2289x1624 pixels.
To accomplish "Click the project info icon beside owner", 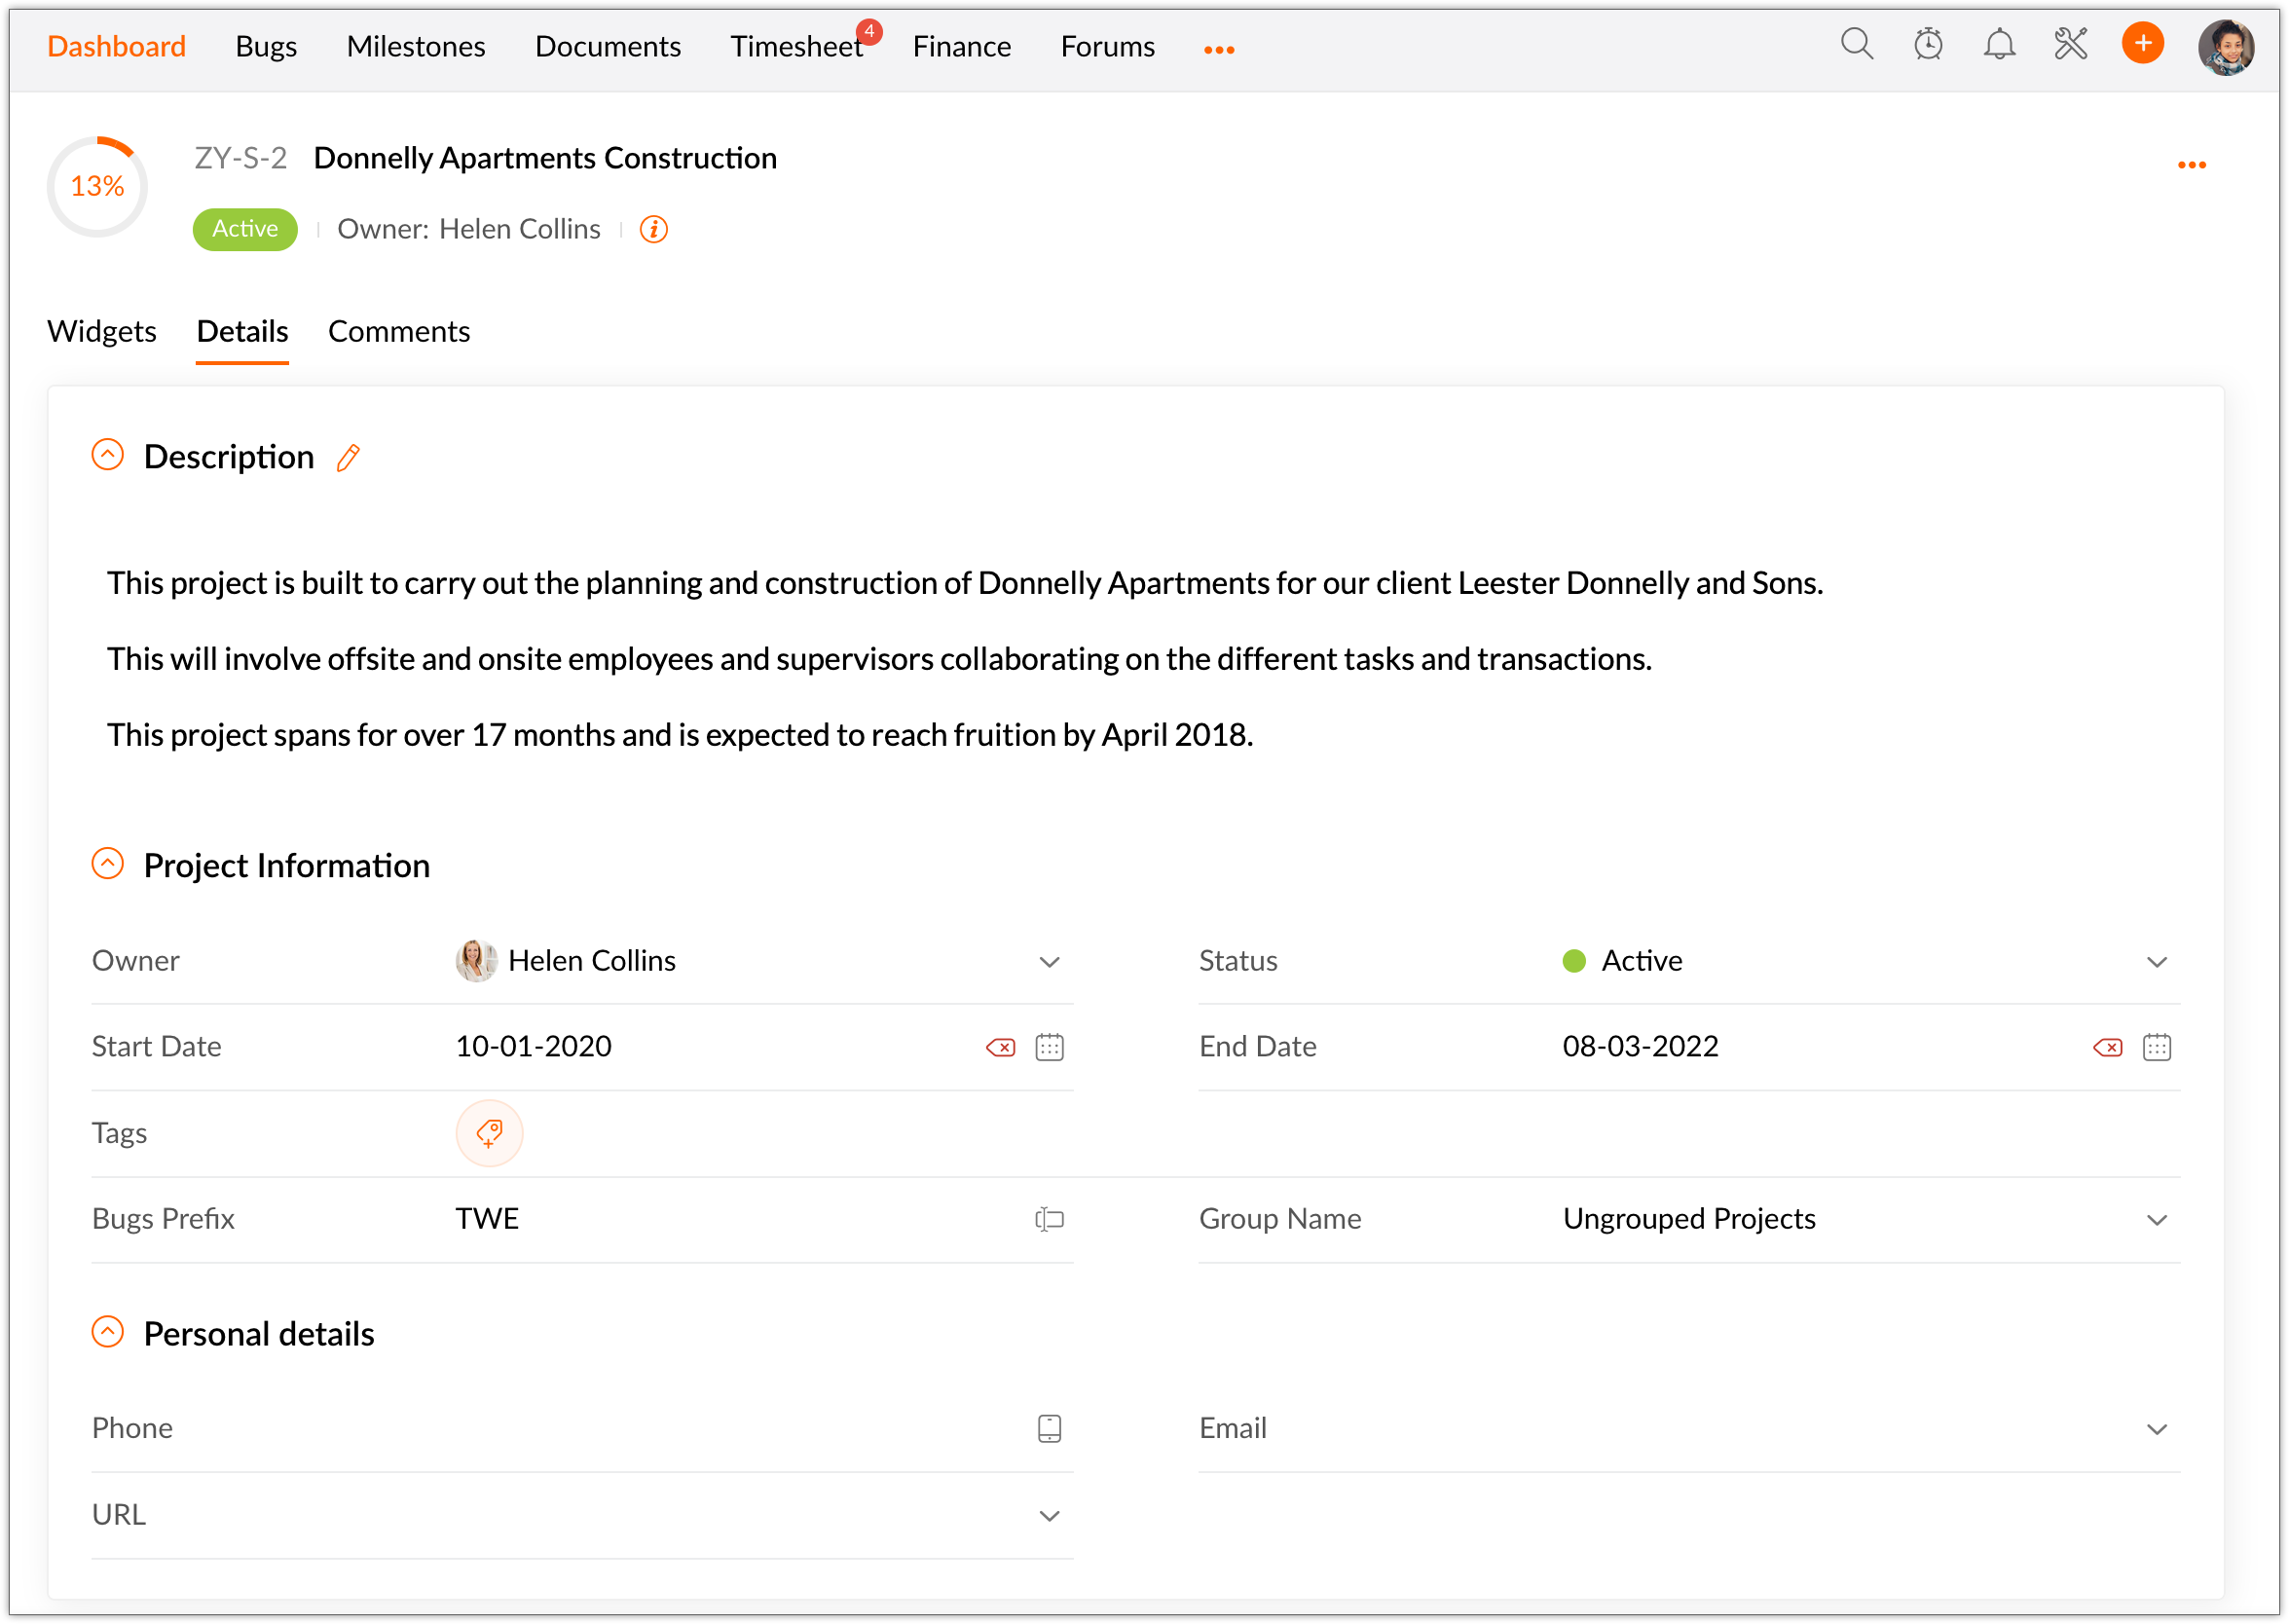I will pyautogui.click(x=653, y=229).
